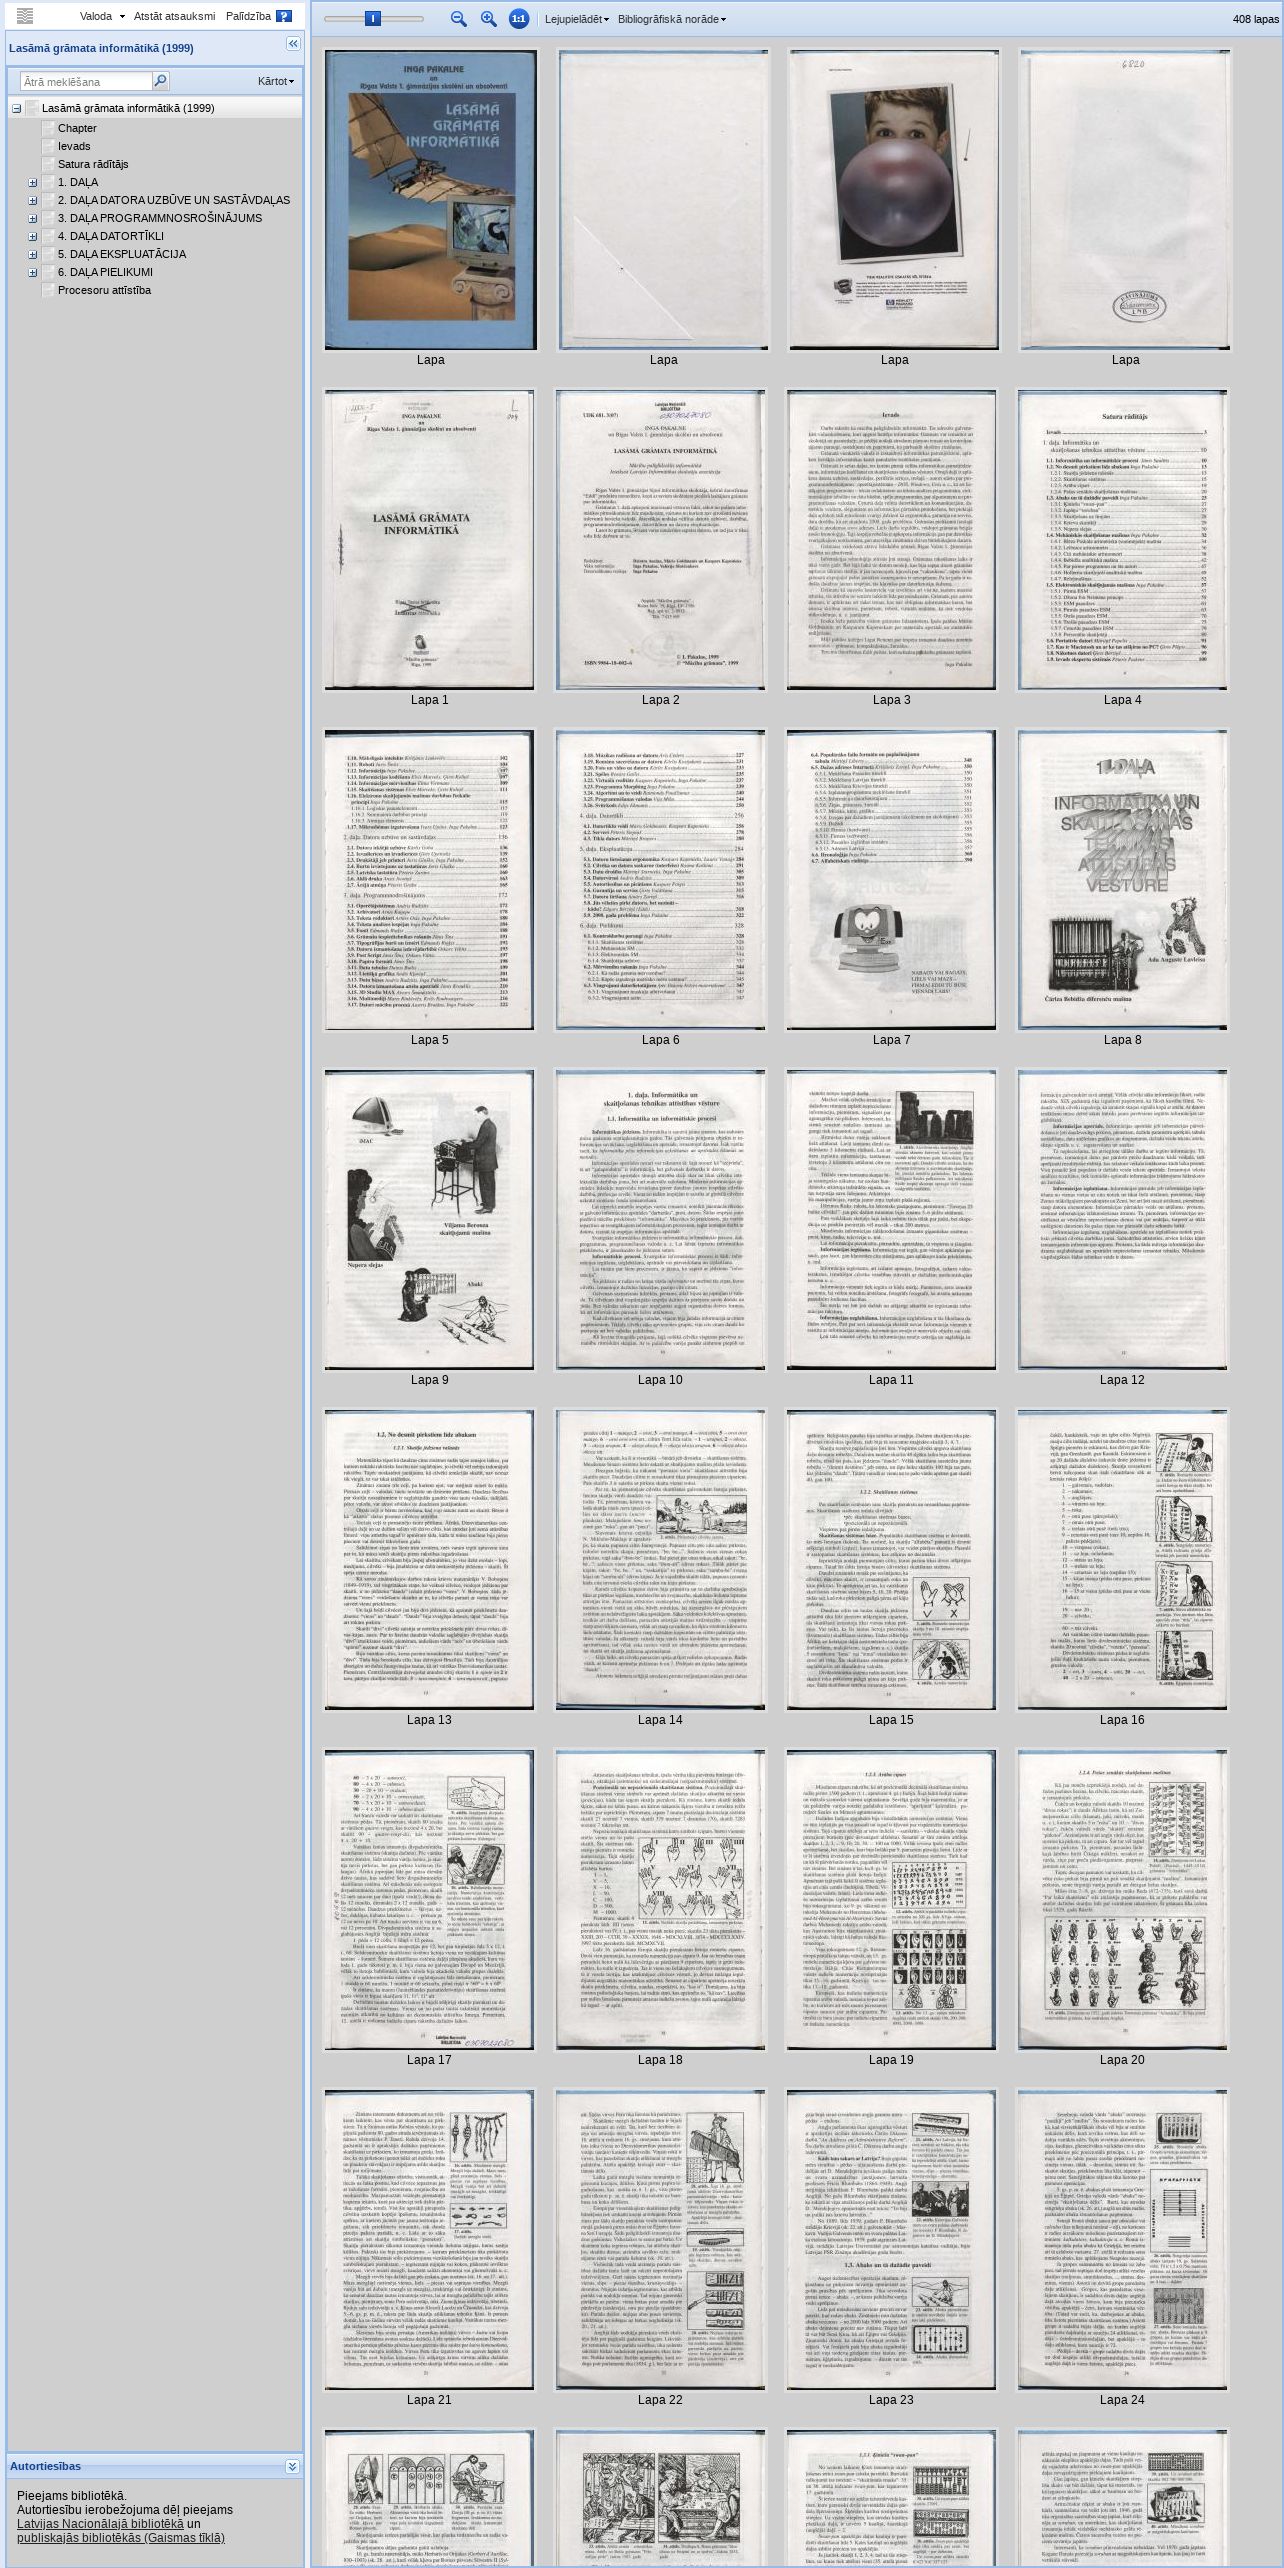Click the Lapa 11 caption

point(891,1380)
